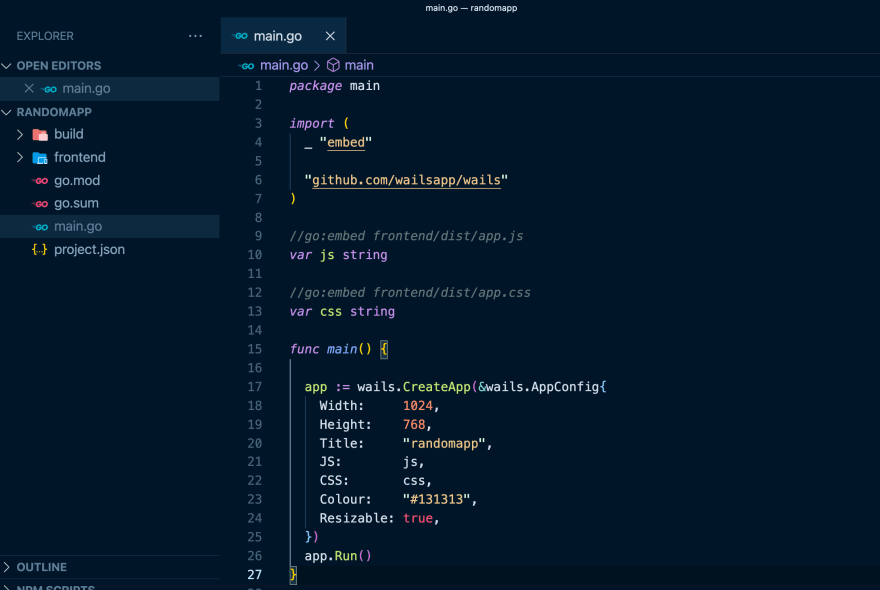Screen dimensions: 880x590
Task: Click Resizable value true
Action: click(418, 519)
